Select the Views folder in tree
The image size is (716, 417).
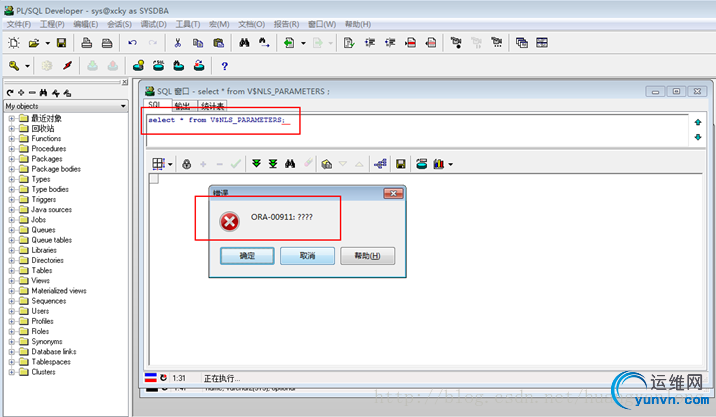point(40,280)
